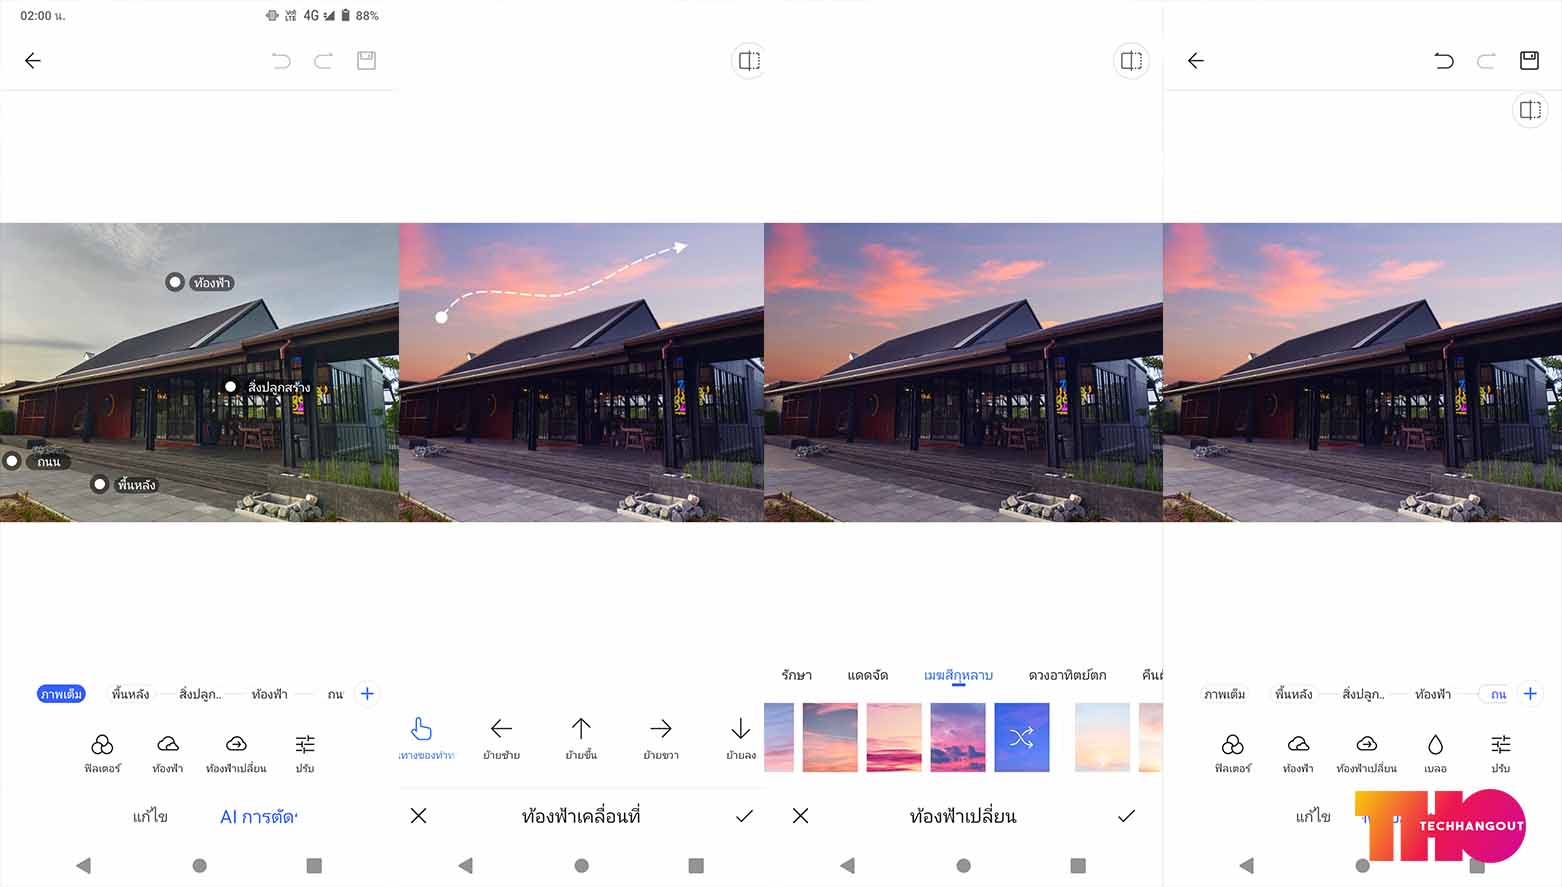Viewport: 1562px width, 887px height.
Task: Pick the purple cloud sky thumbnail
Action: (x=958, y=738)
